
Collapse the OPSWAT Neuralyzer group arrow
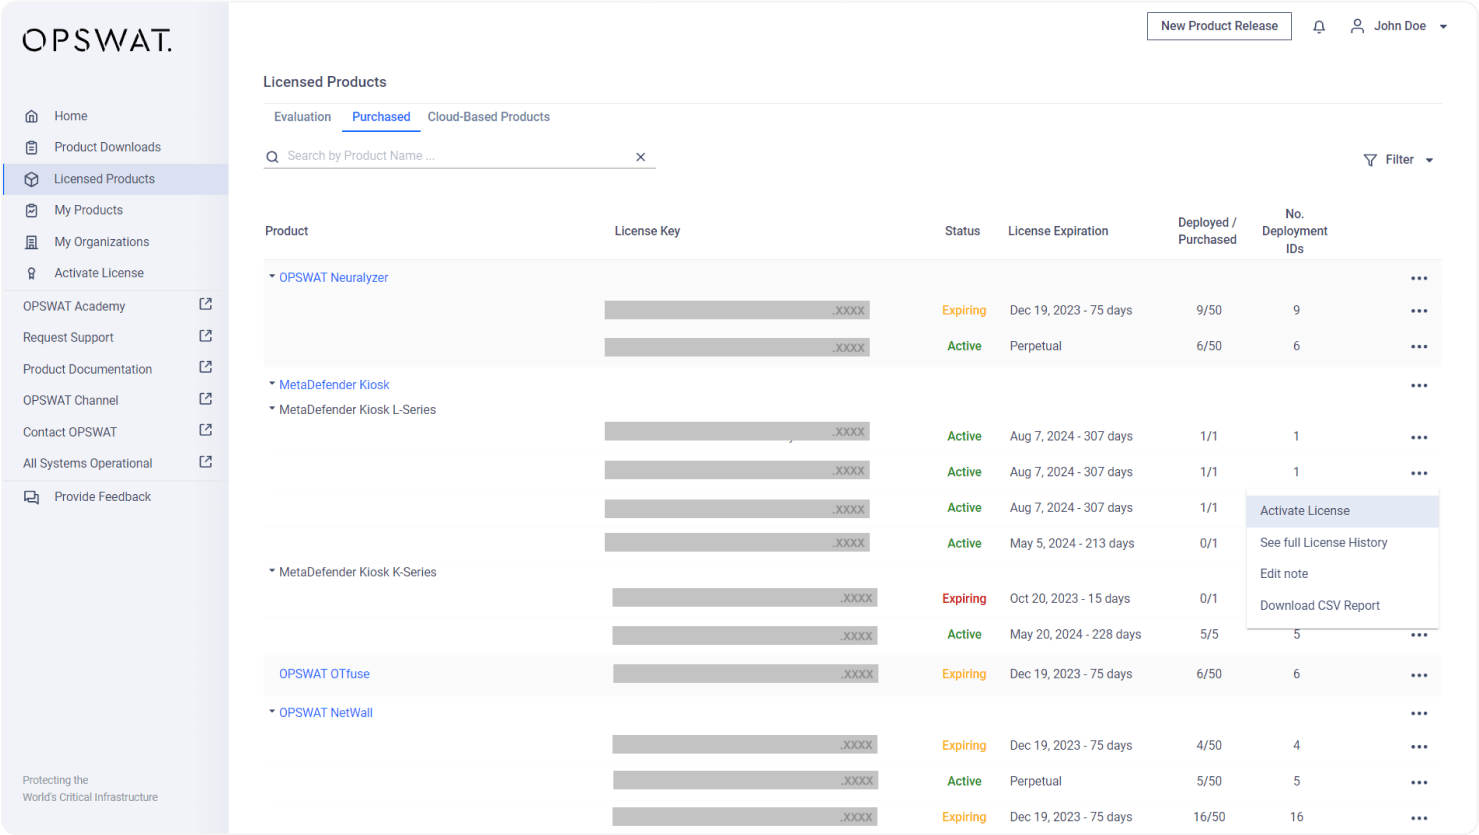pos(272,277)
